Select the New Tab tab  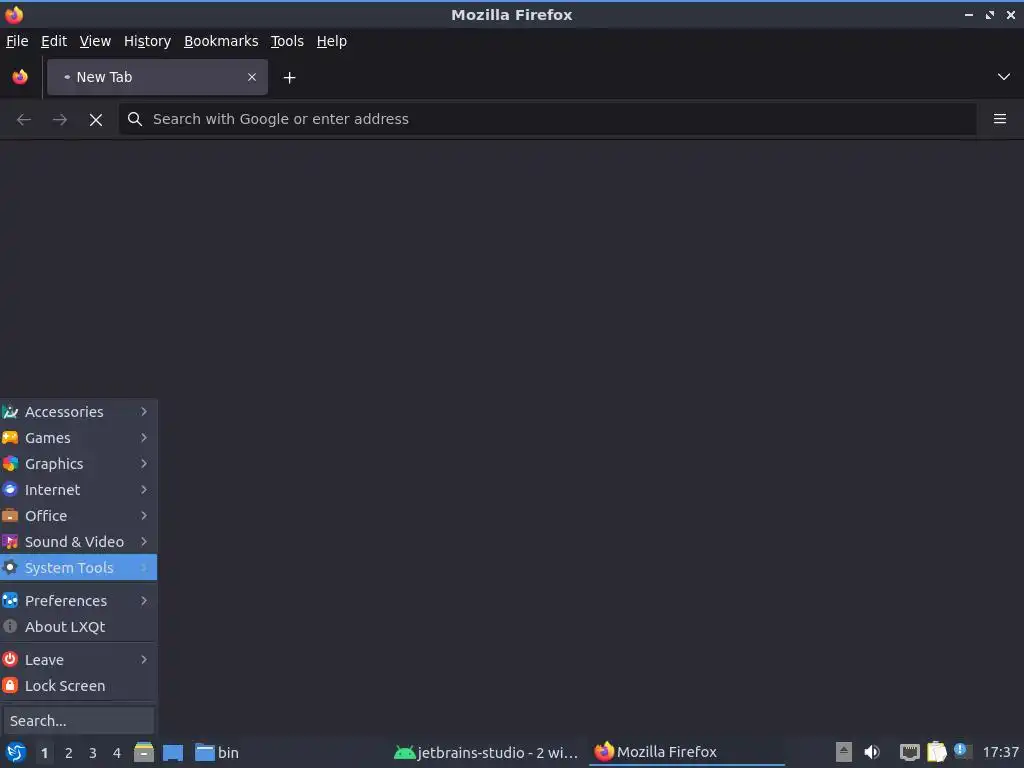(157, 77)
